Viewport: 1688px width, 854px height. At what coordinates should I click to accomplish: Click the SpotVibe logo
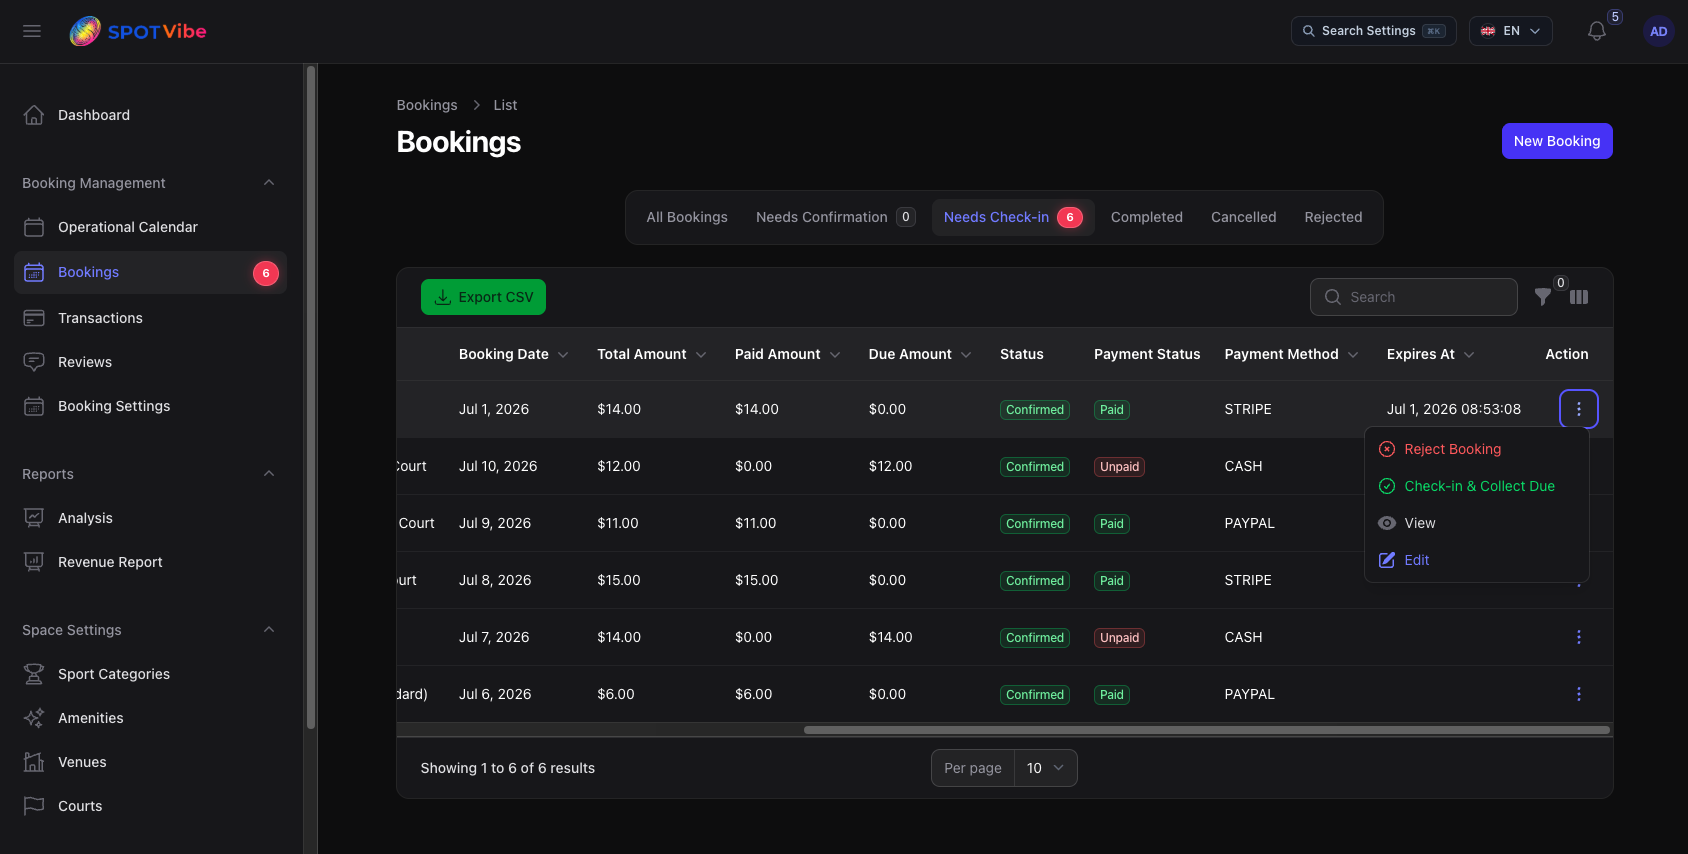tap(138, 31)
